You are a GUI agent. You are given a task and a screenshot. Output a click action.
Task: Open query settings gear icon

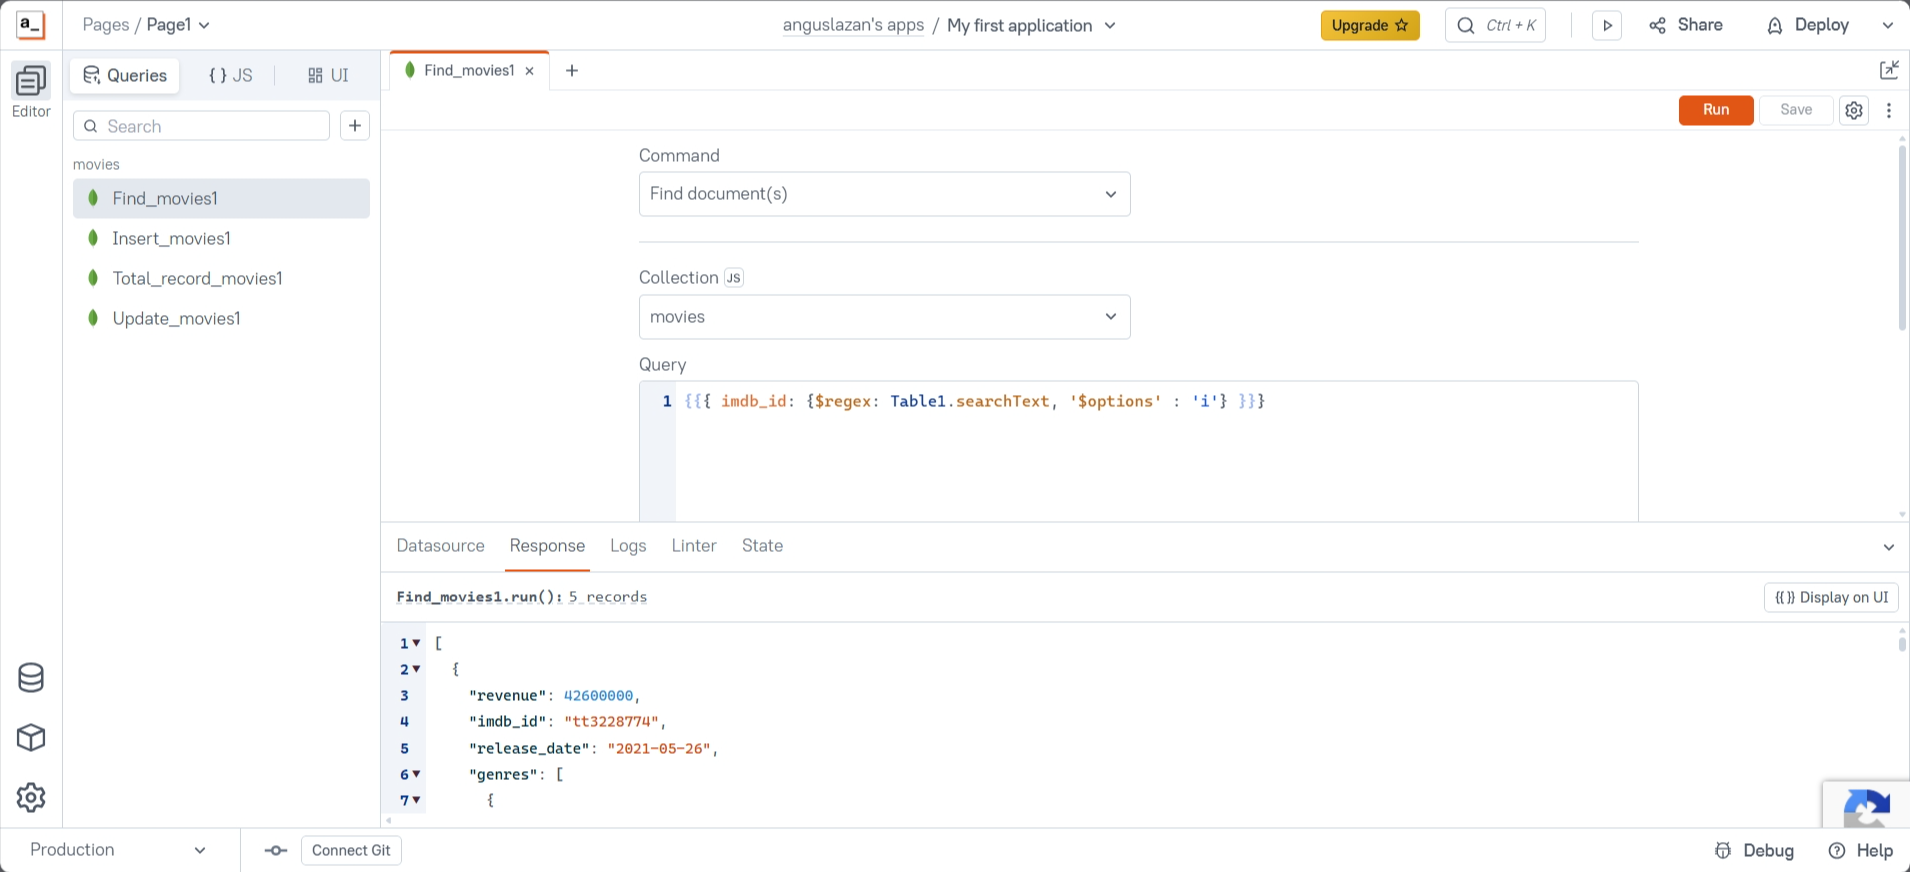click(1854, 110)
